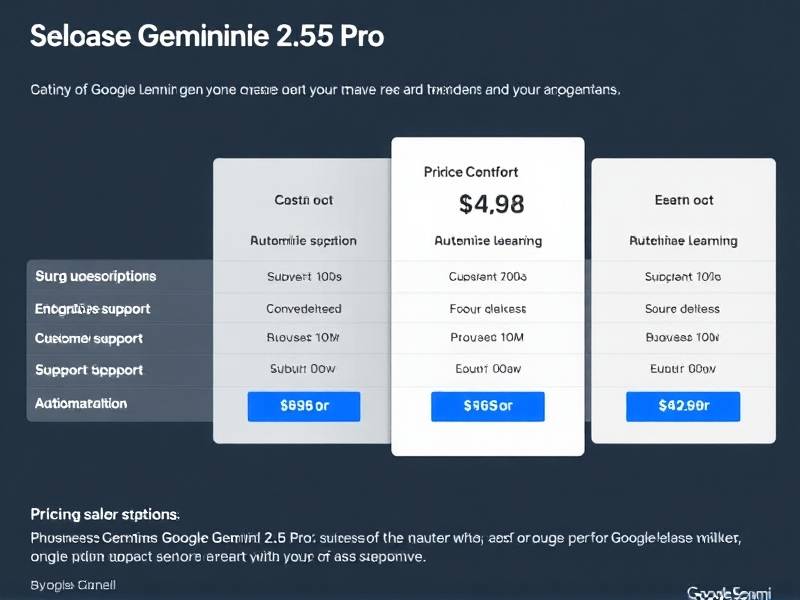The height and width of the screenshot is (600, 800).
Task: Click "Rutehiiae Leaming" in the right card
Action: pyautogui.click(x=683, y=241)
